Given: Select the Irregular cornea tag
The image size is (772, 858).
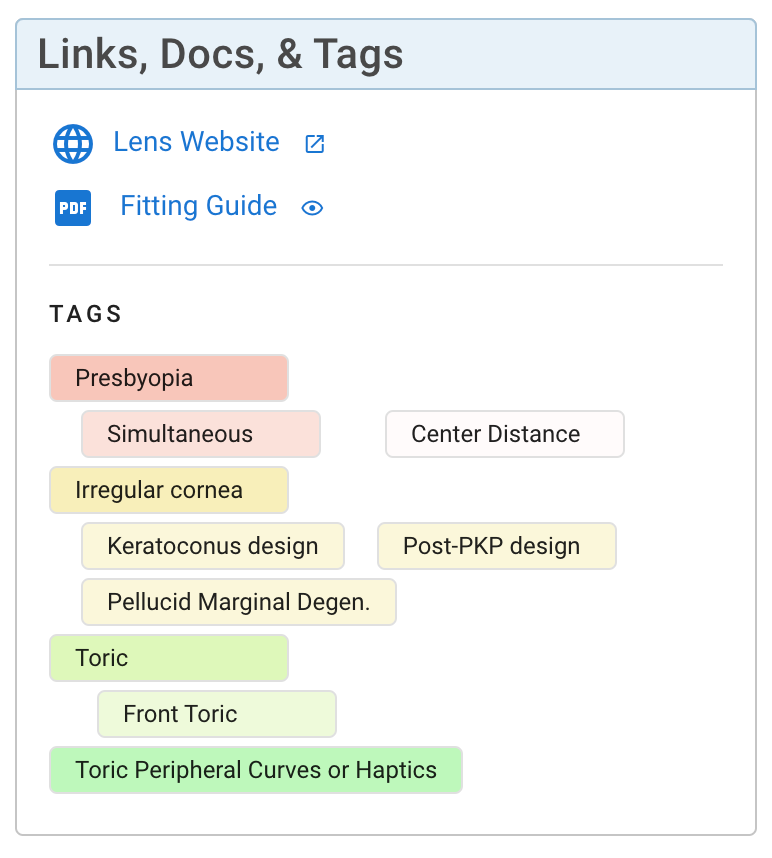Looking at the screenshot, I should [168, 490].
